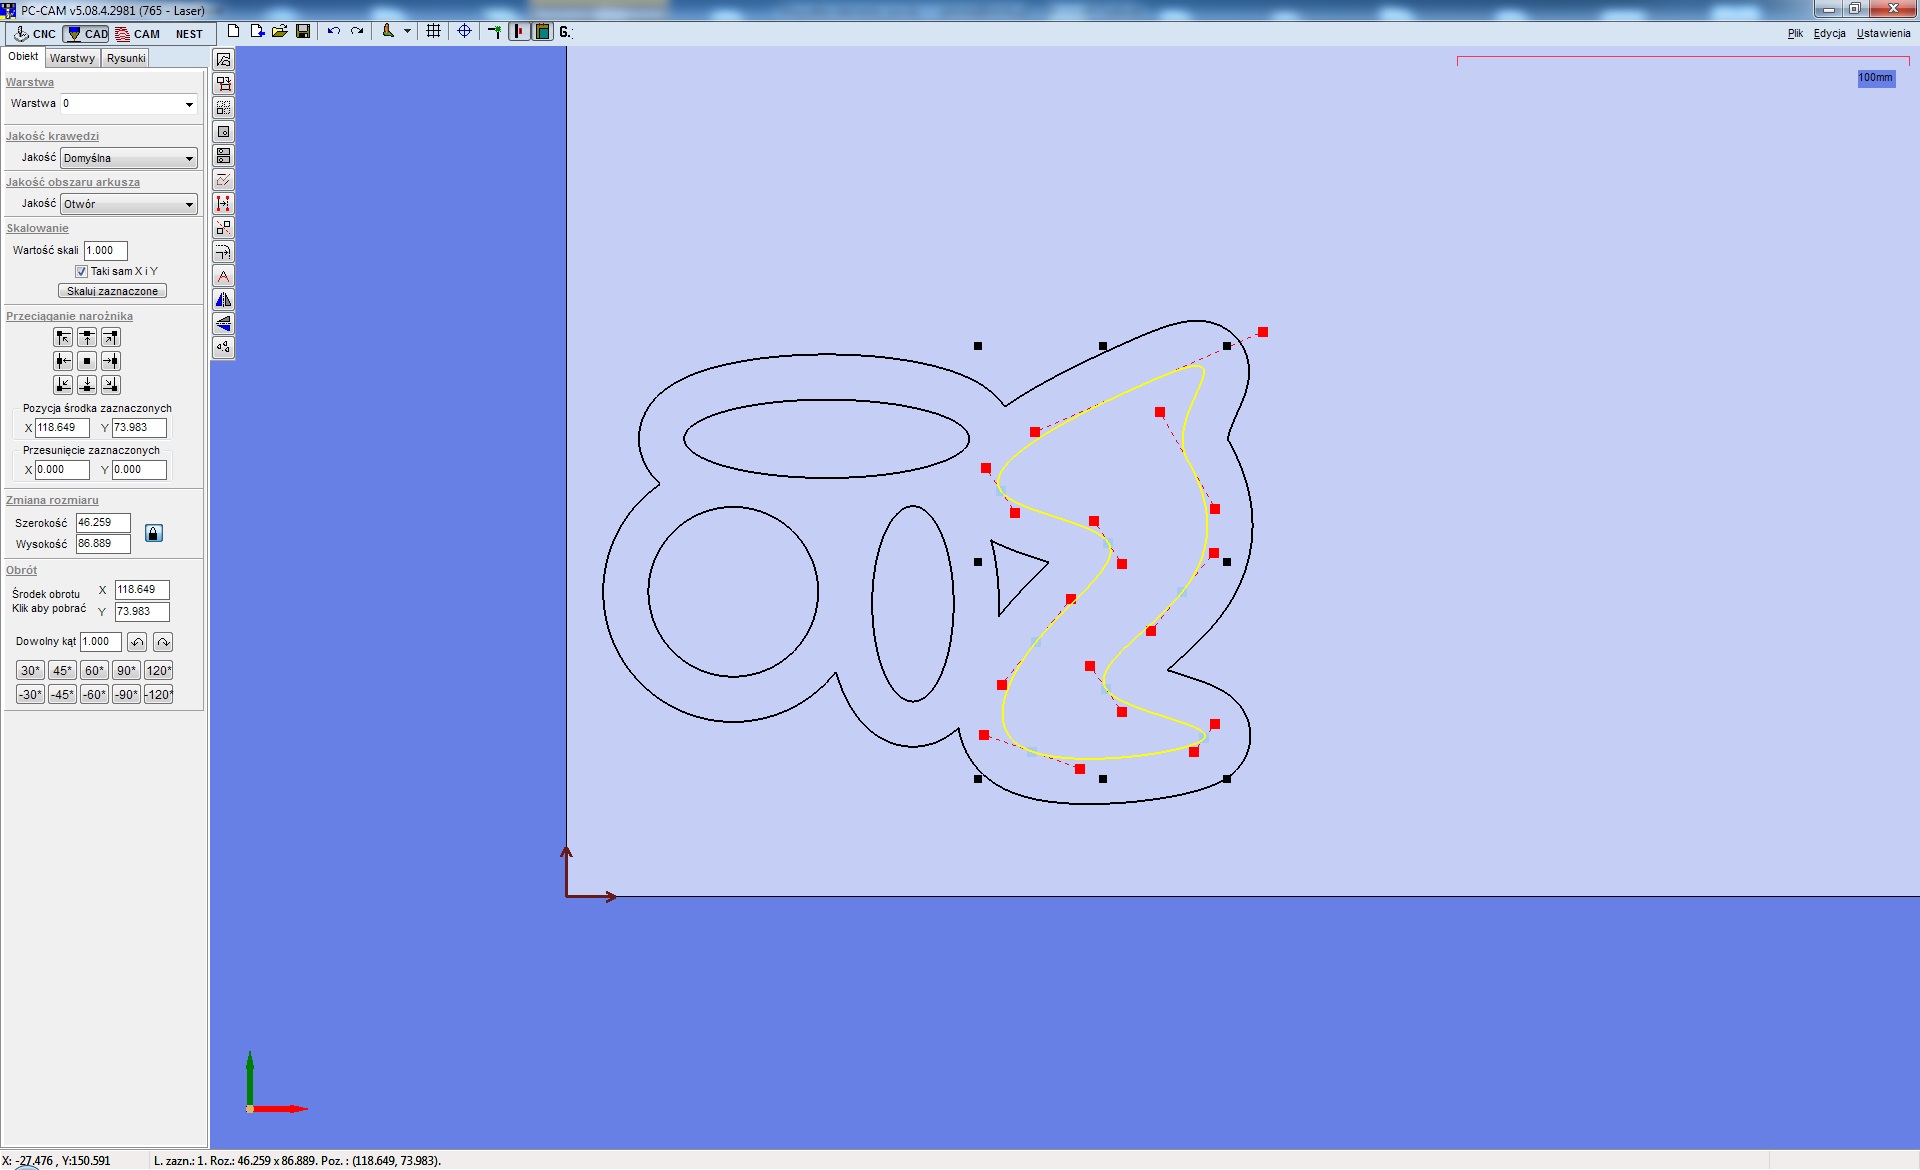Click the vertical flip tool icon
Image resolution: width=1920 pixels, height=1170 pixels.
[x=224, y=324]
